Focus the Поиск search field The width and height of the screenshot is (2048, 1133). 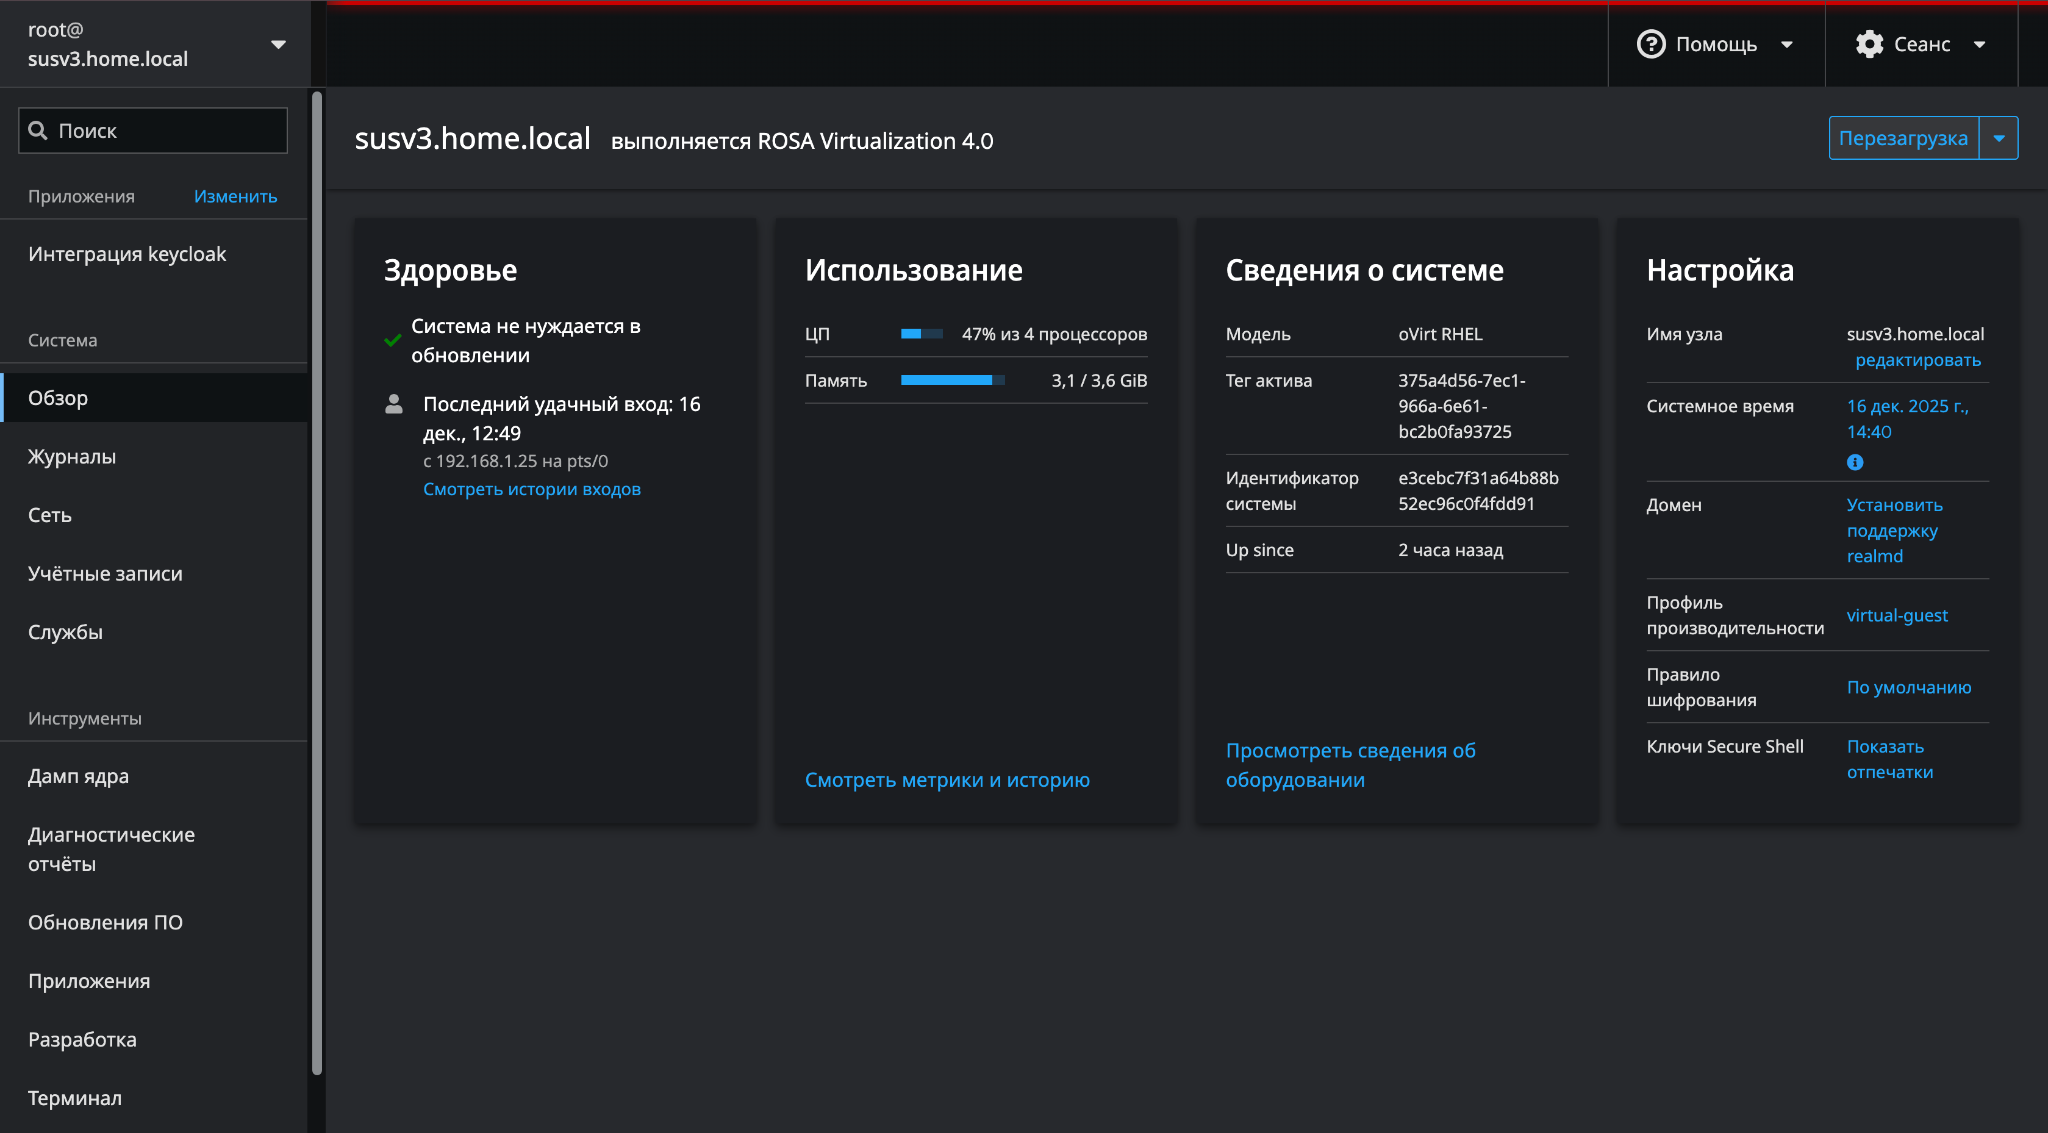coord(165,131)
